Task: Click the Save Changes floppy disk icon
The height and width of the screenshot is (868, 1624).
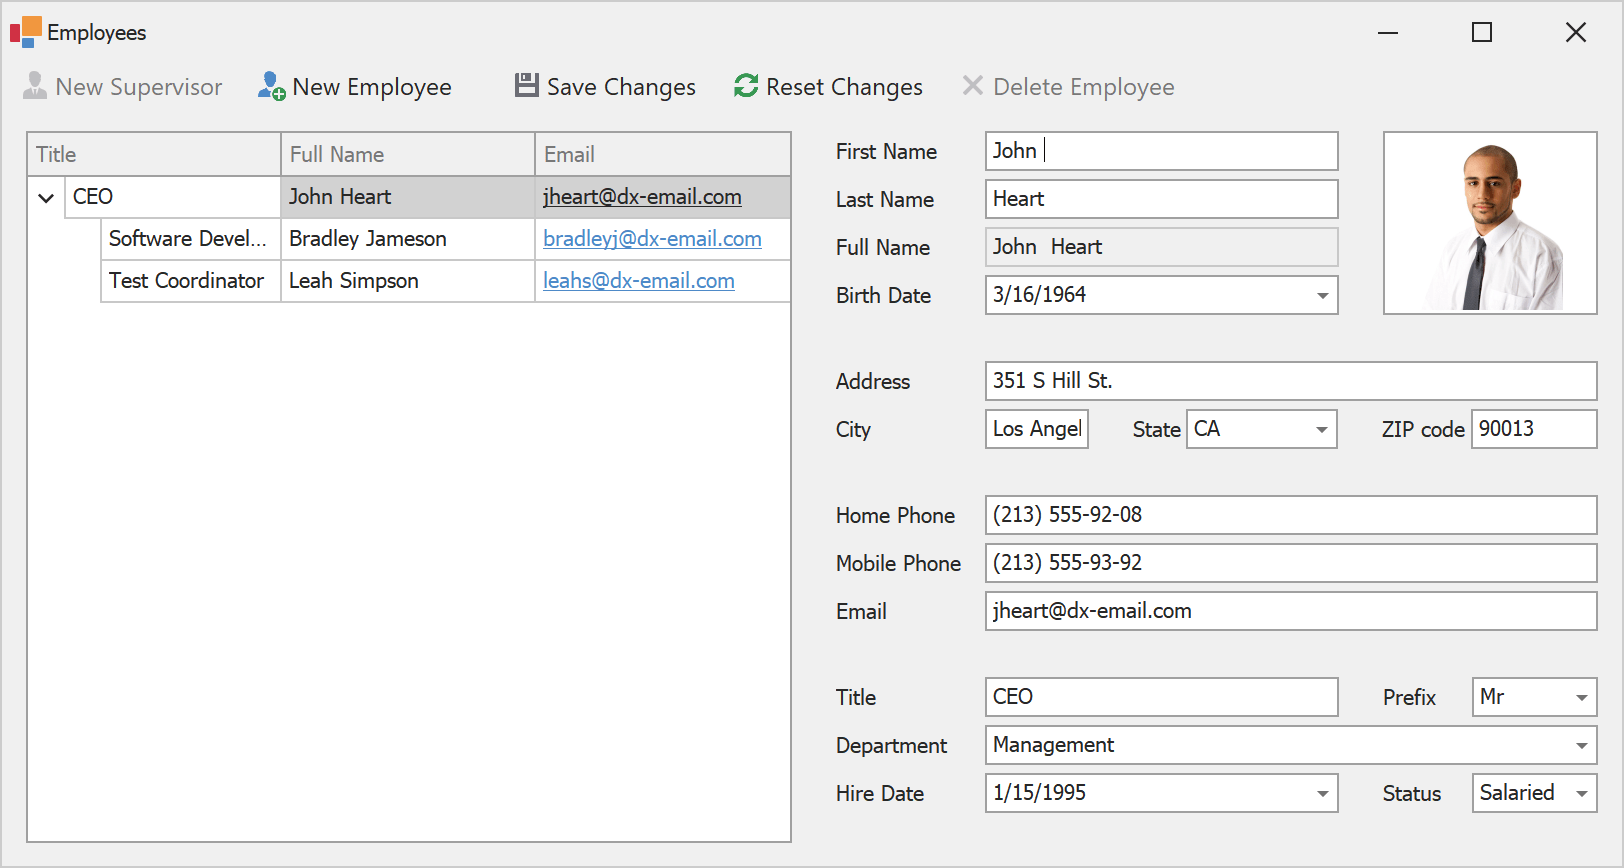Action: [527, 85]
